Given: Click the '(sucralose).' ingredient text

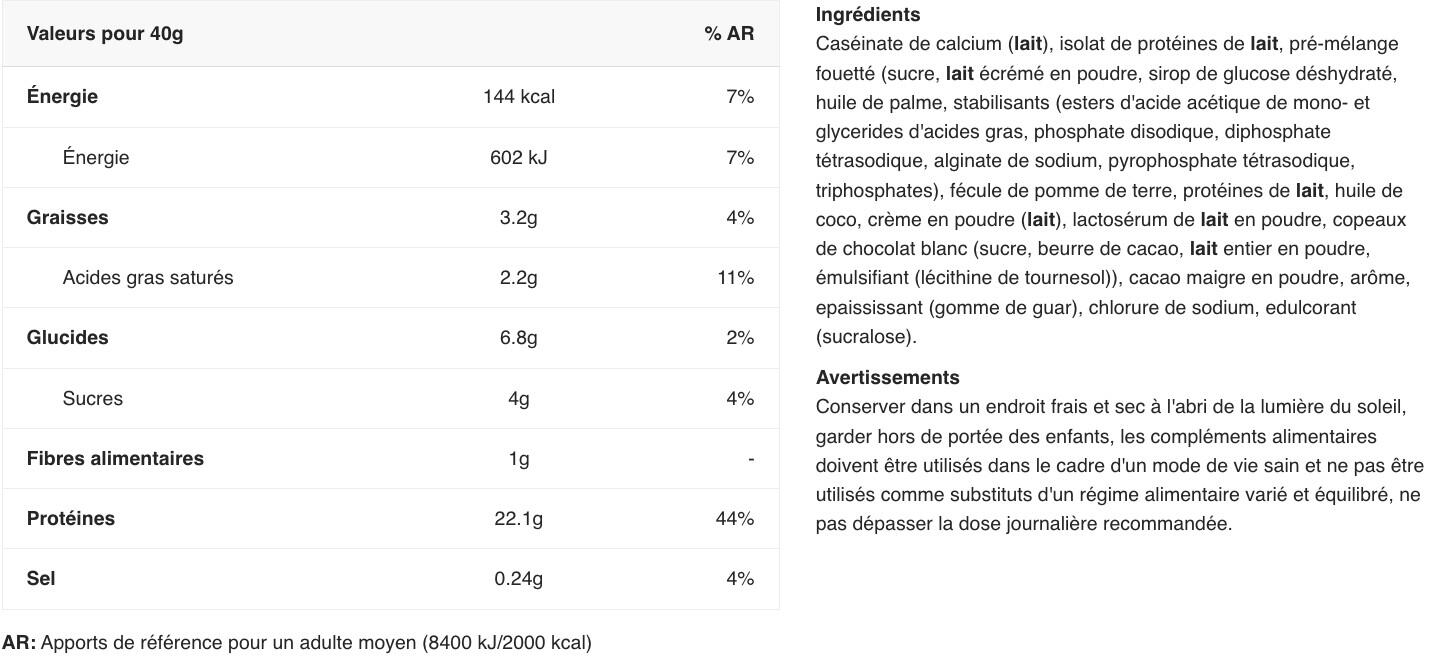Looking at the screenshot, I should click(x=866, y=337).
